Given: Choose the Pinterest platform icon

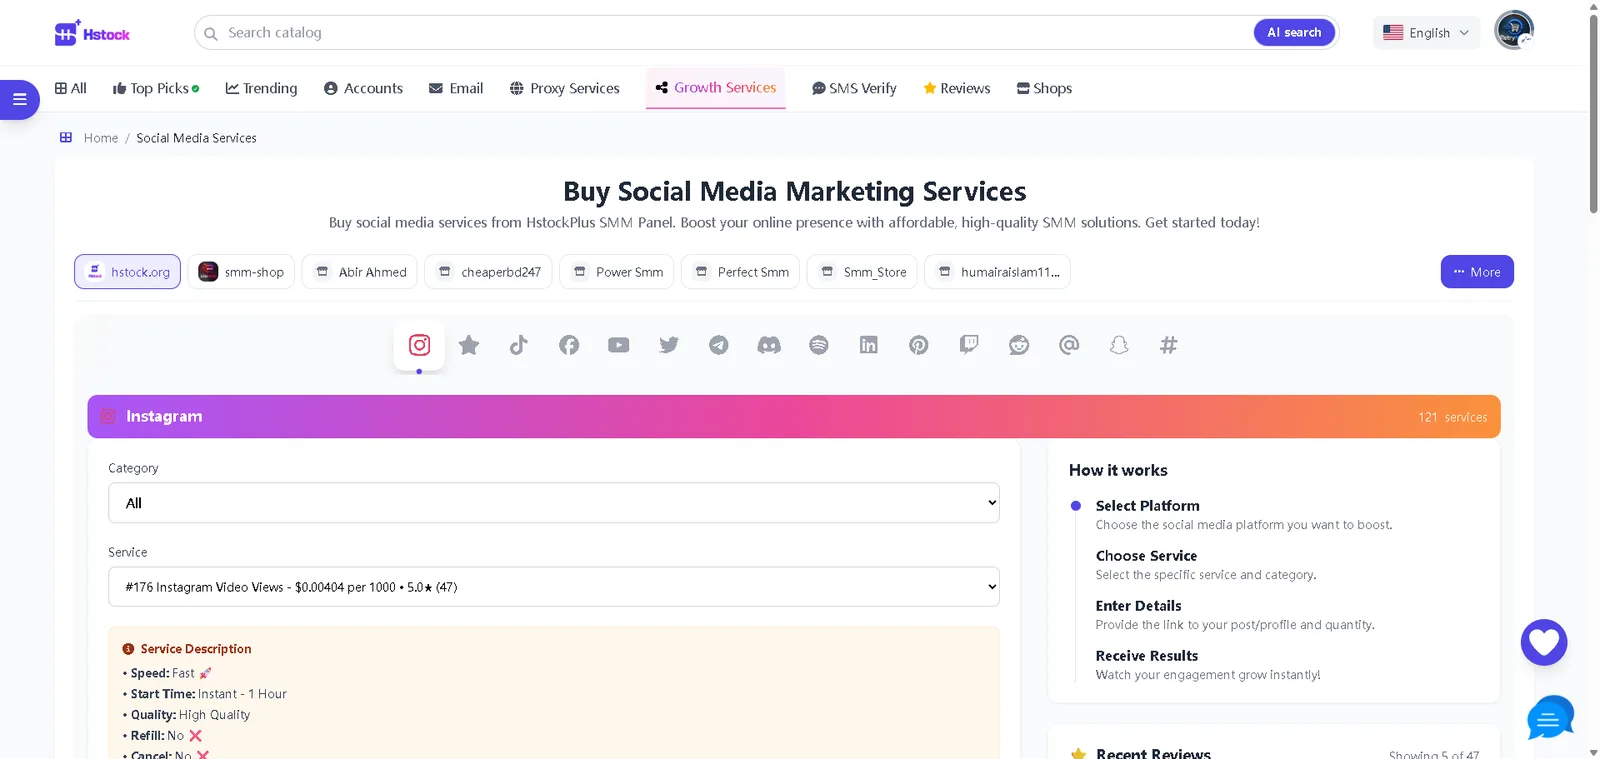Looking at the screenshot, I should coord(919,345).
